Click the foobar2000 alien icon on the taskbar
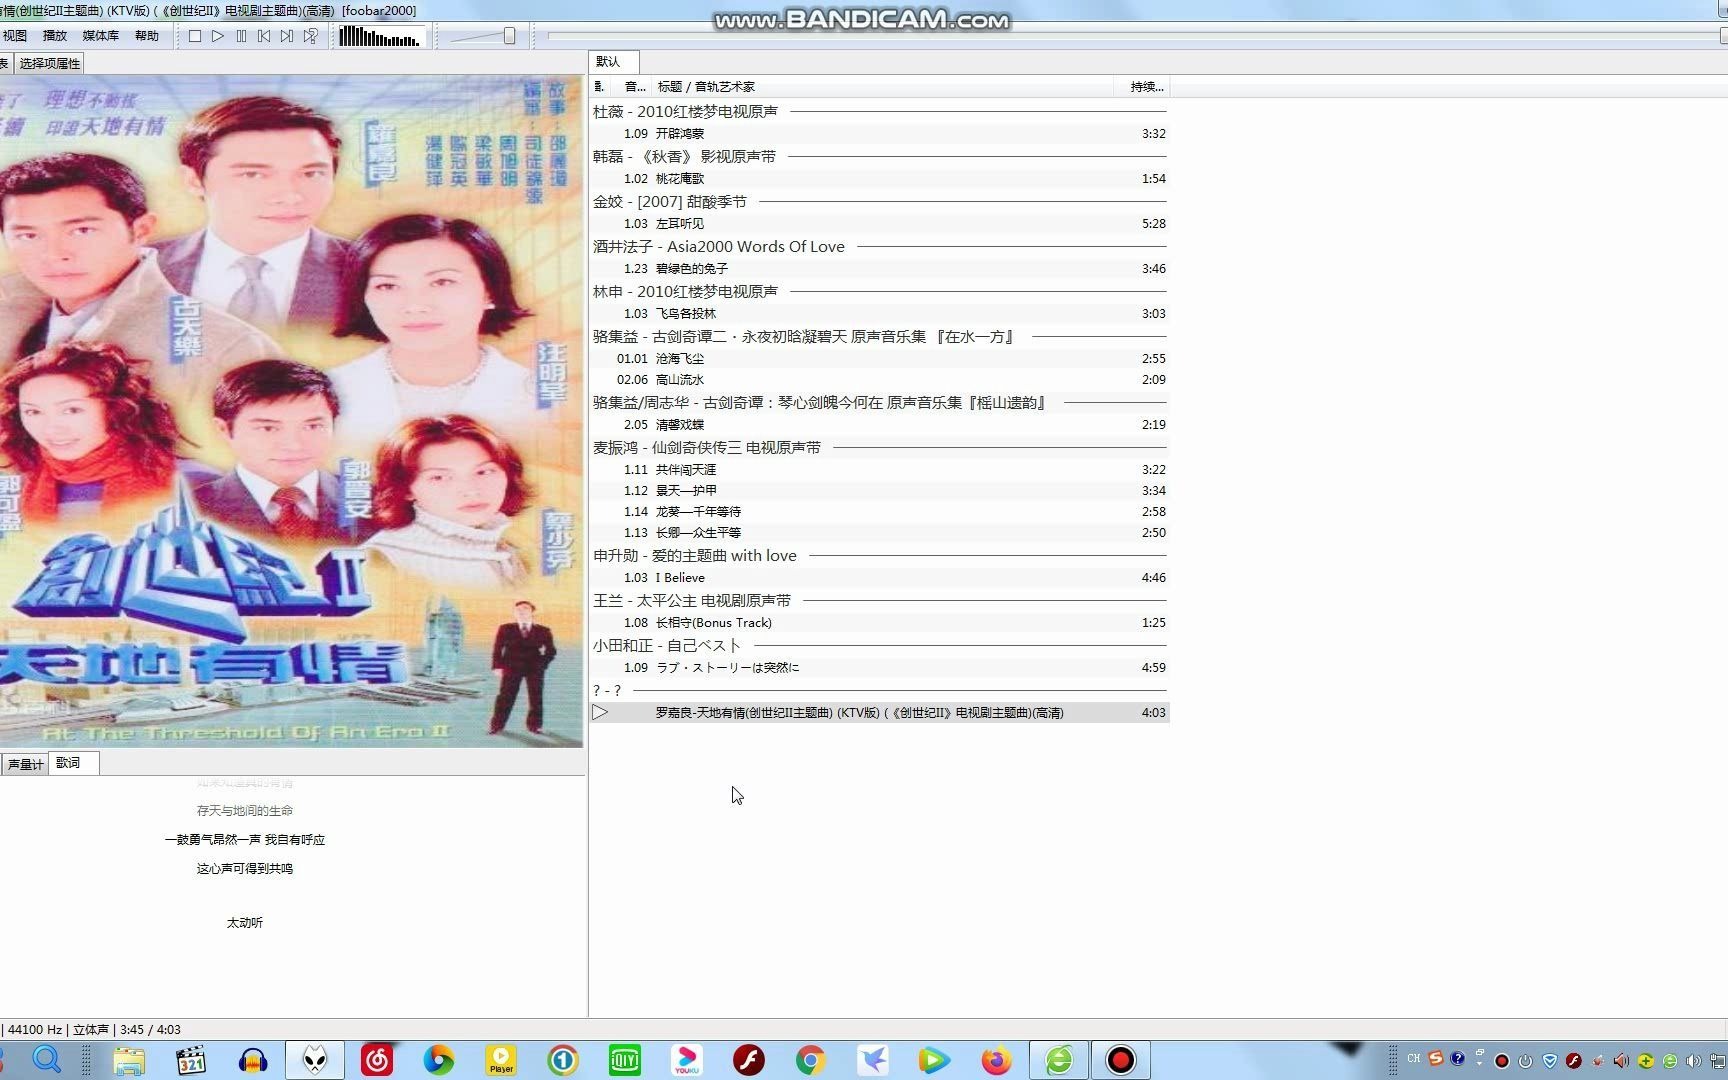 (315, 1060)
